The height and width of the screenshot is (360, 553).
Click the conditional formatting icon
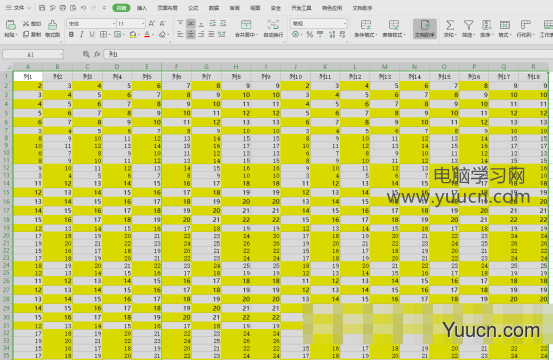point(366,25)
